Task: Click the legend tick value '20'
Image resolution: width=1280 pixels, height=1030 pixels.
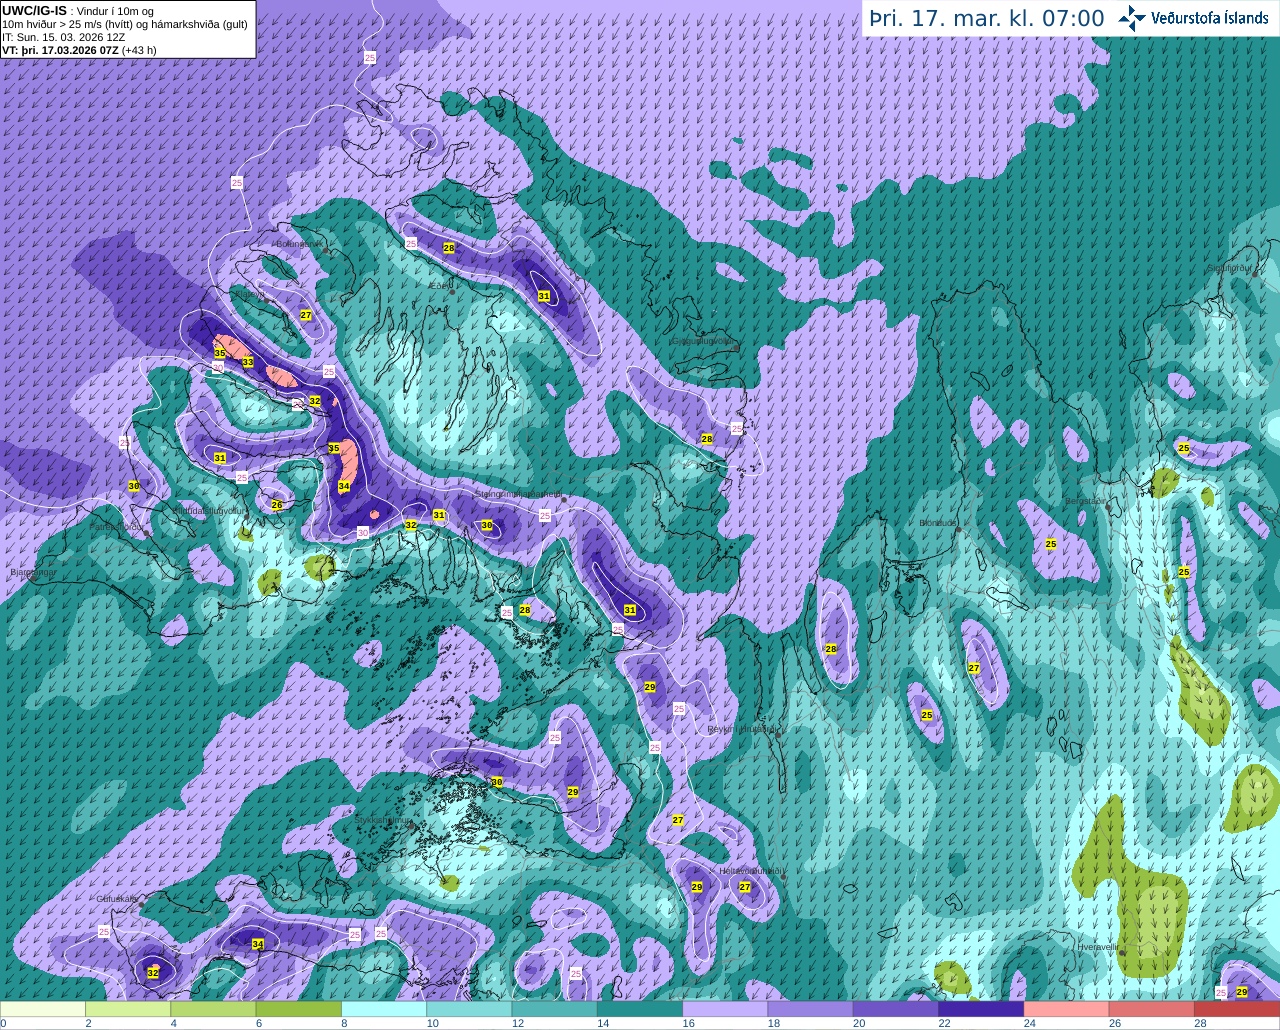Action: 860,1023
